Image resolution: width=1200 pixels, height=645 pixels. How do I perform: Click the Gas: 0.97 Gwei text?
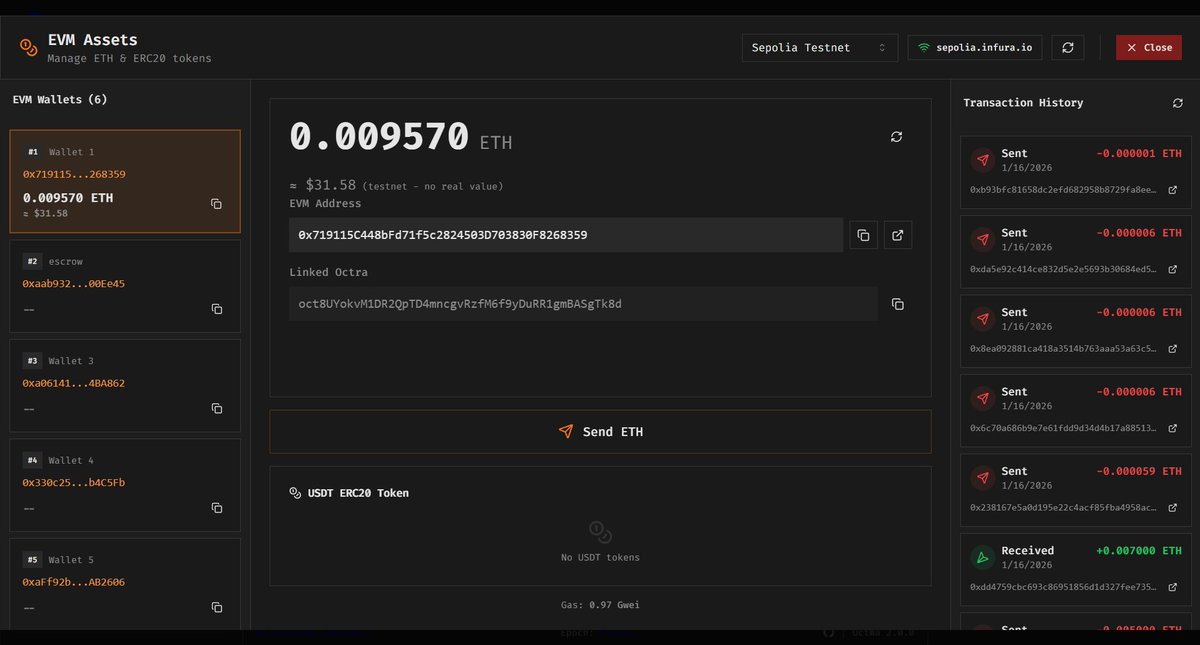(600, 605)
